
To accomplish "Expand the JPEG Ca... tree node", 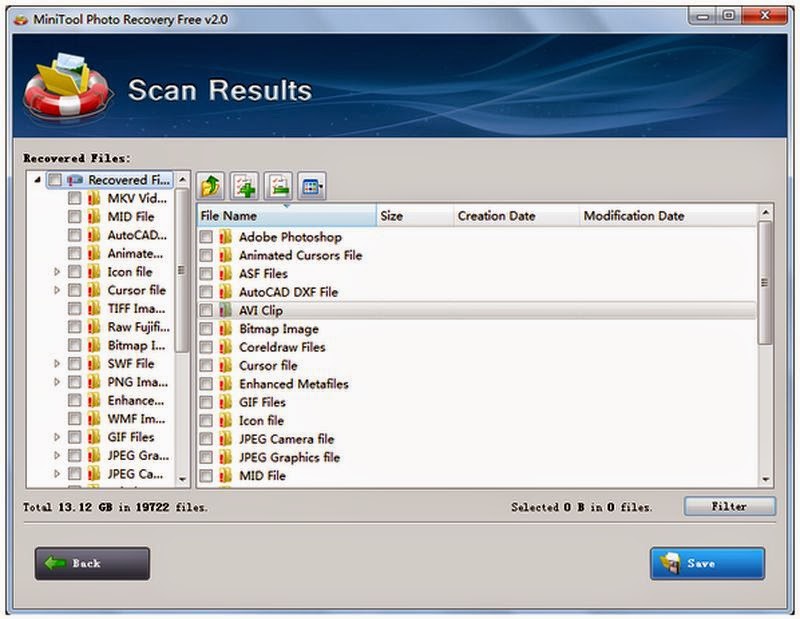I will point(57,474).
